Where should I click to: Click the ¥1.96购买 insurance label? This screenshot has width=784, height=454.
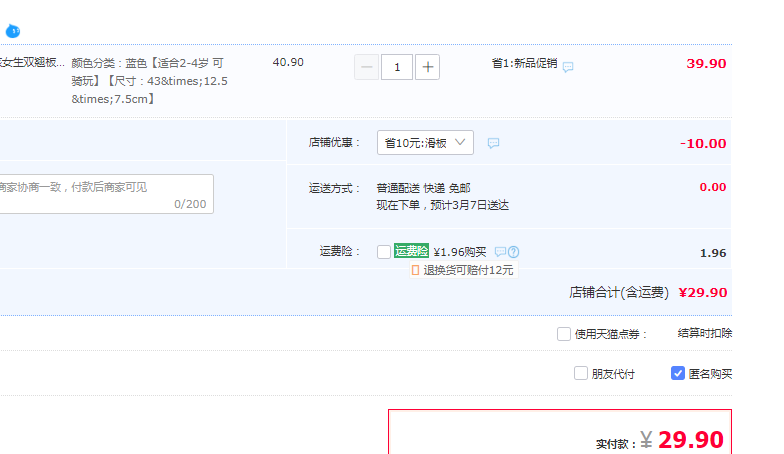pos(460,252)
